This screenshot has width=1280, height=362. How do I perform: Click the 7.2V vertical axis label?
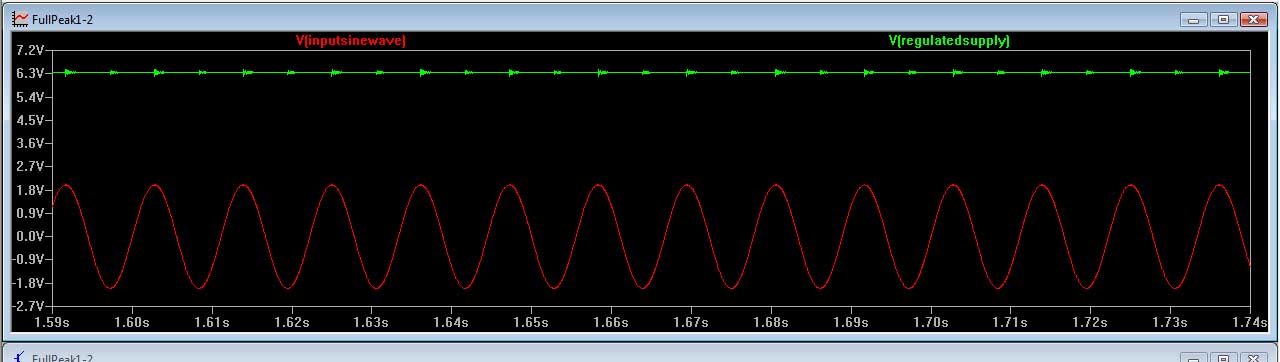point(29,51)
